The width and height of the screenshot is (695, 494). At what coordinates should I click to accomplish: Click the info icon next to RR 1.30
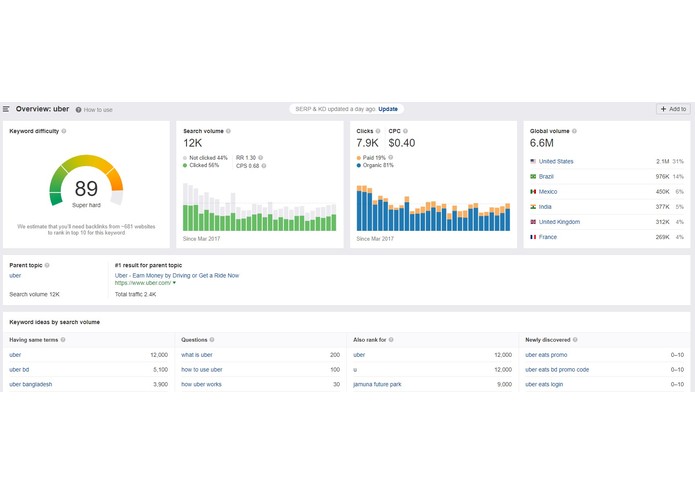(261, 158)
